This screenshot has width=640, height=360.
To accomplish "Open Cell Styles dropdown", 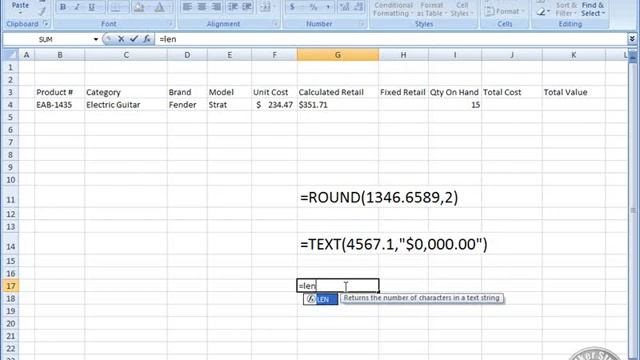I will coord(462,9).
